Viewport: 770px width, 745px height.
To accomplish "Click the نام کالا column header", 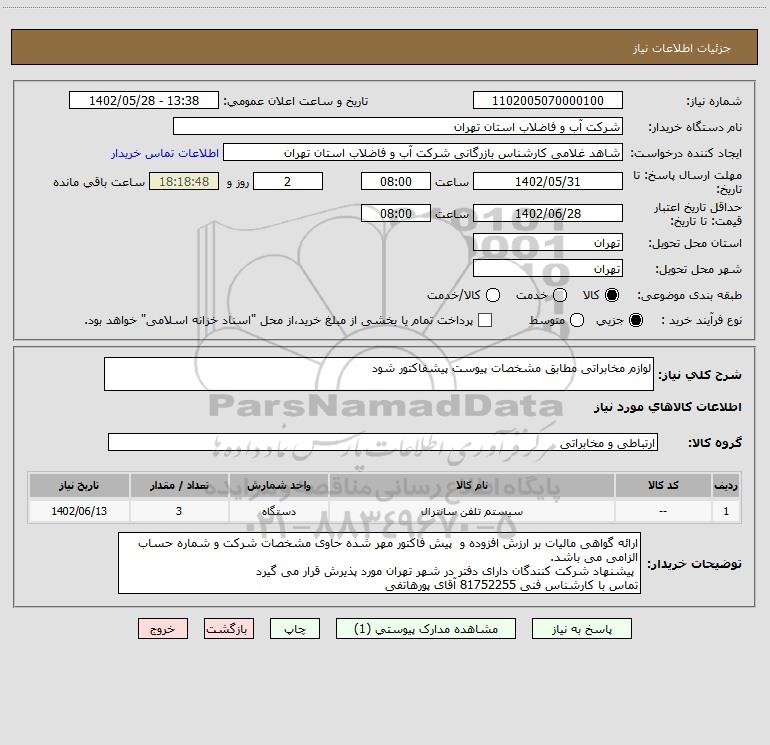I will point(471,485).
